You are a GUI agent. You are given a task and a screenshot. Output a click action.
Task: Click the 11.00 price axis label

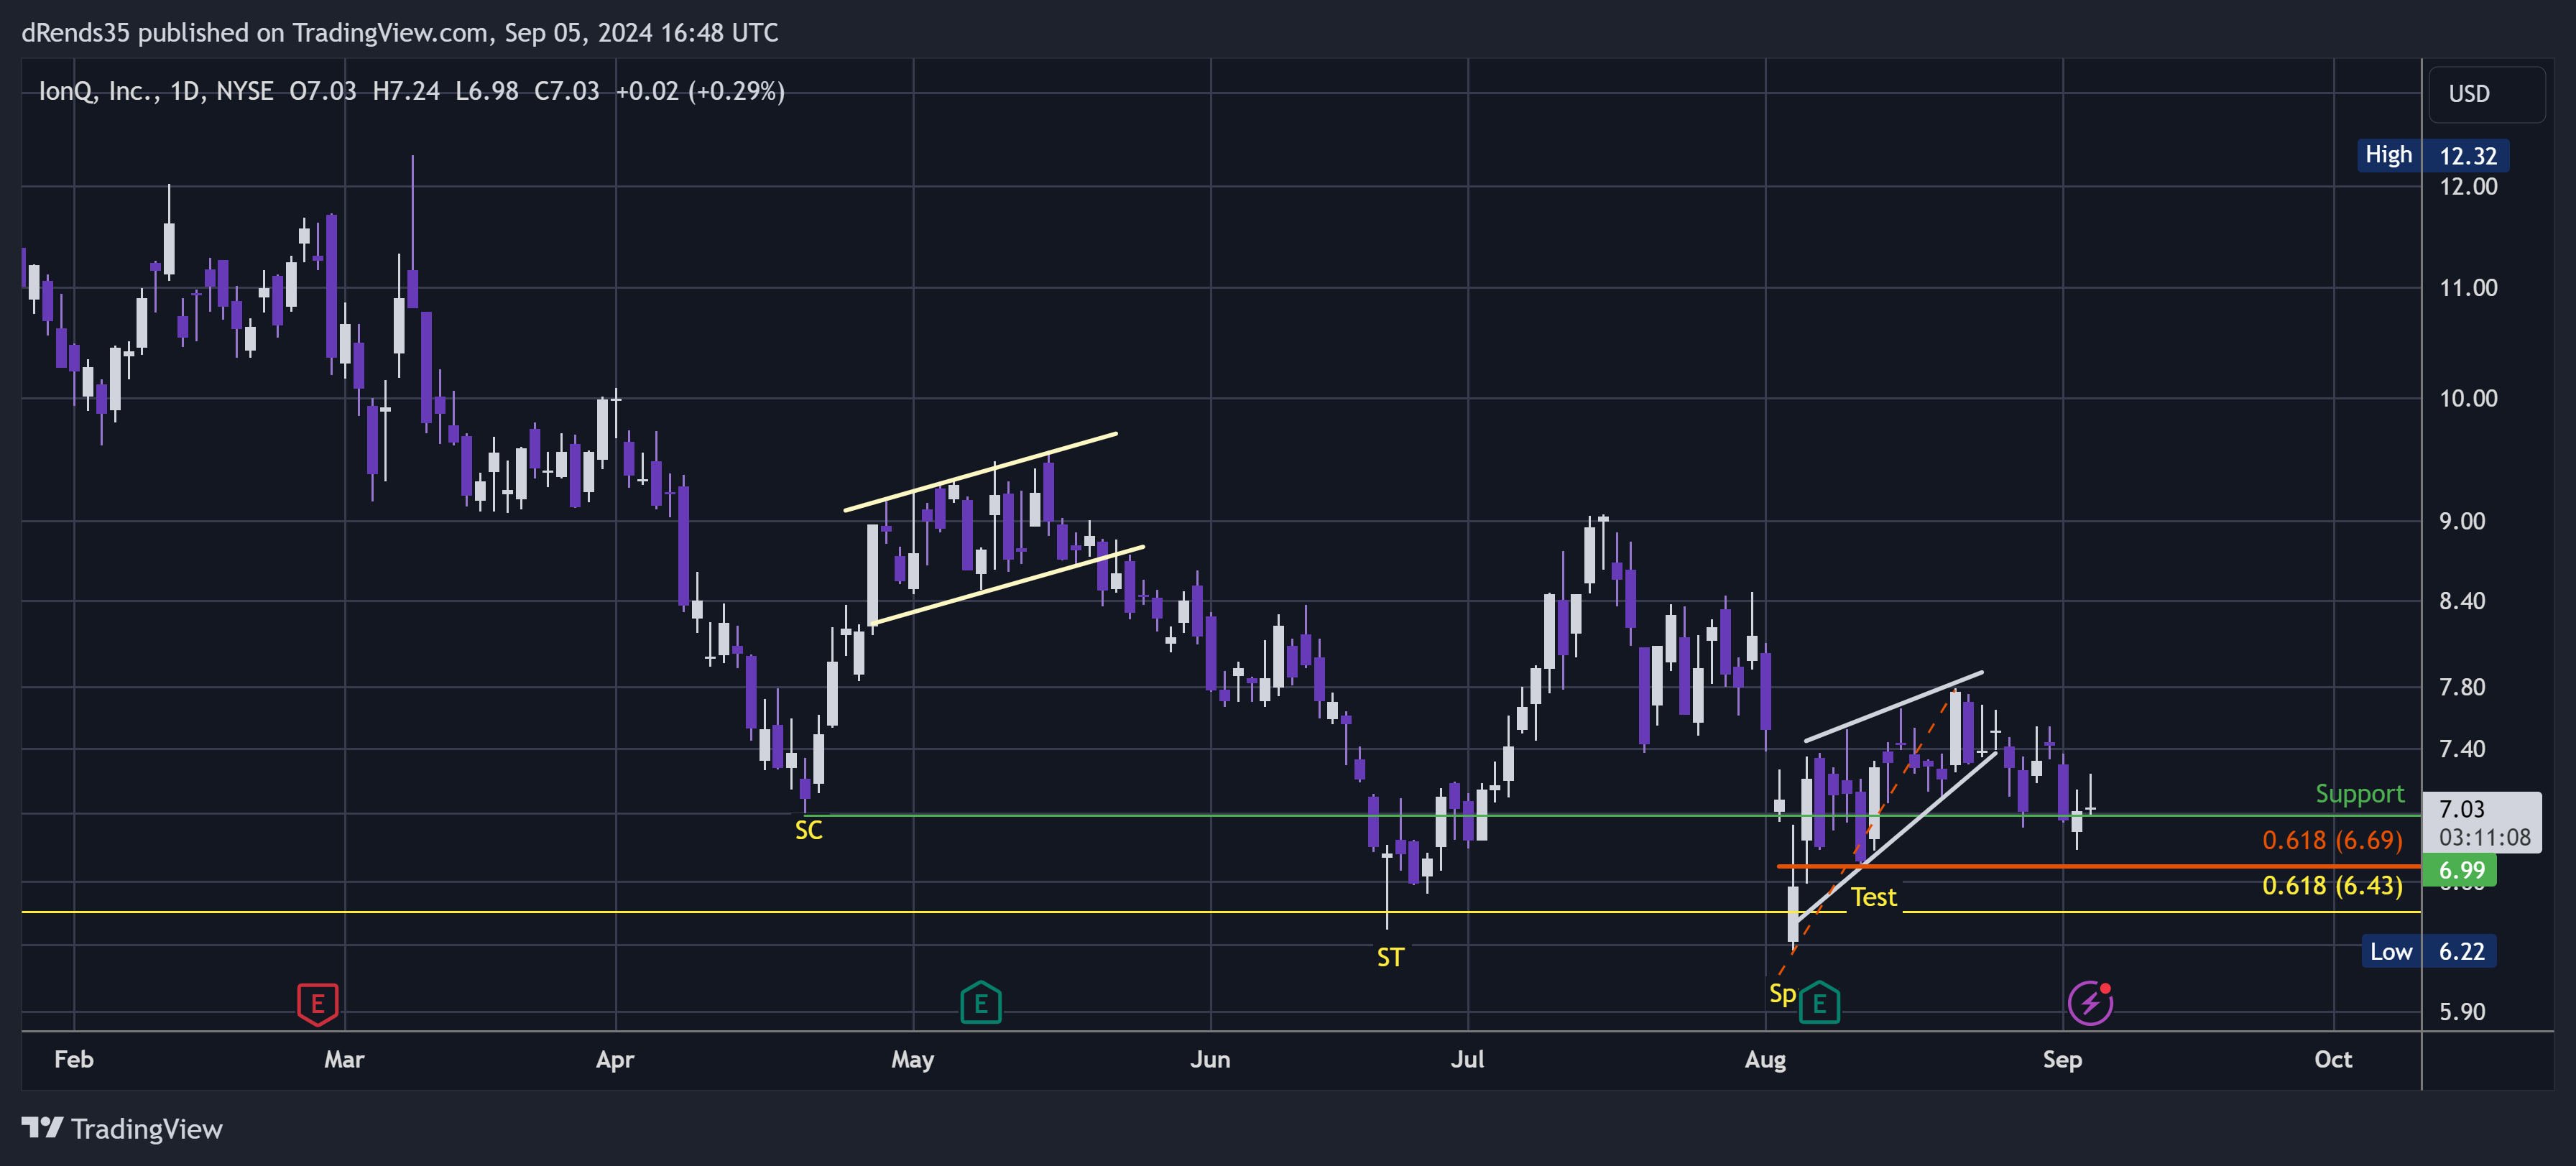click(x=2468, y=288)
